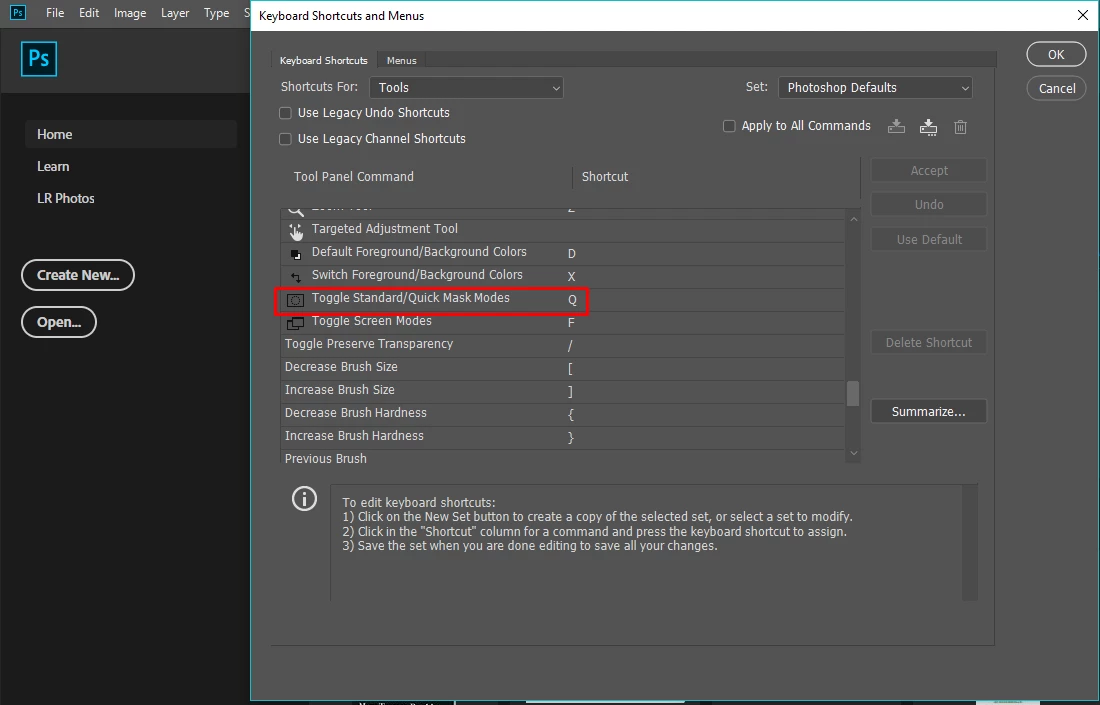Click the Delete Shortcut button
This screenshot has height=705, width=1100.
tap(929, 342)
